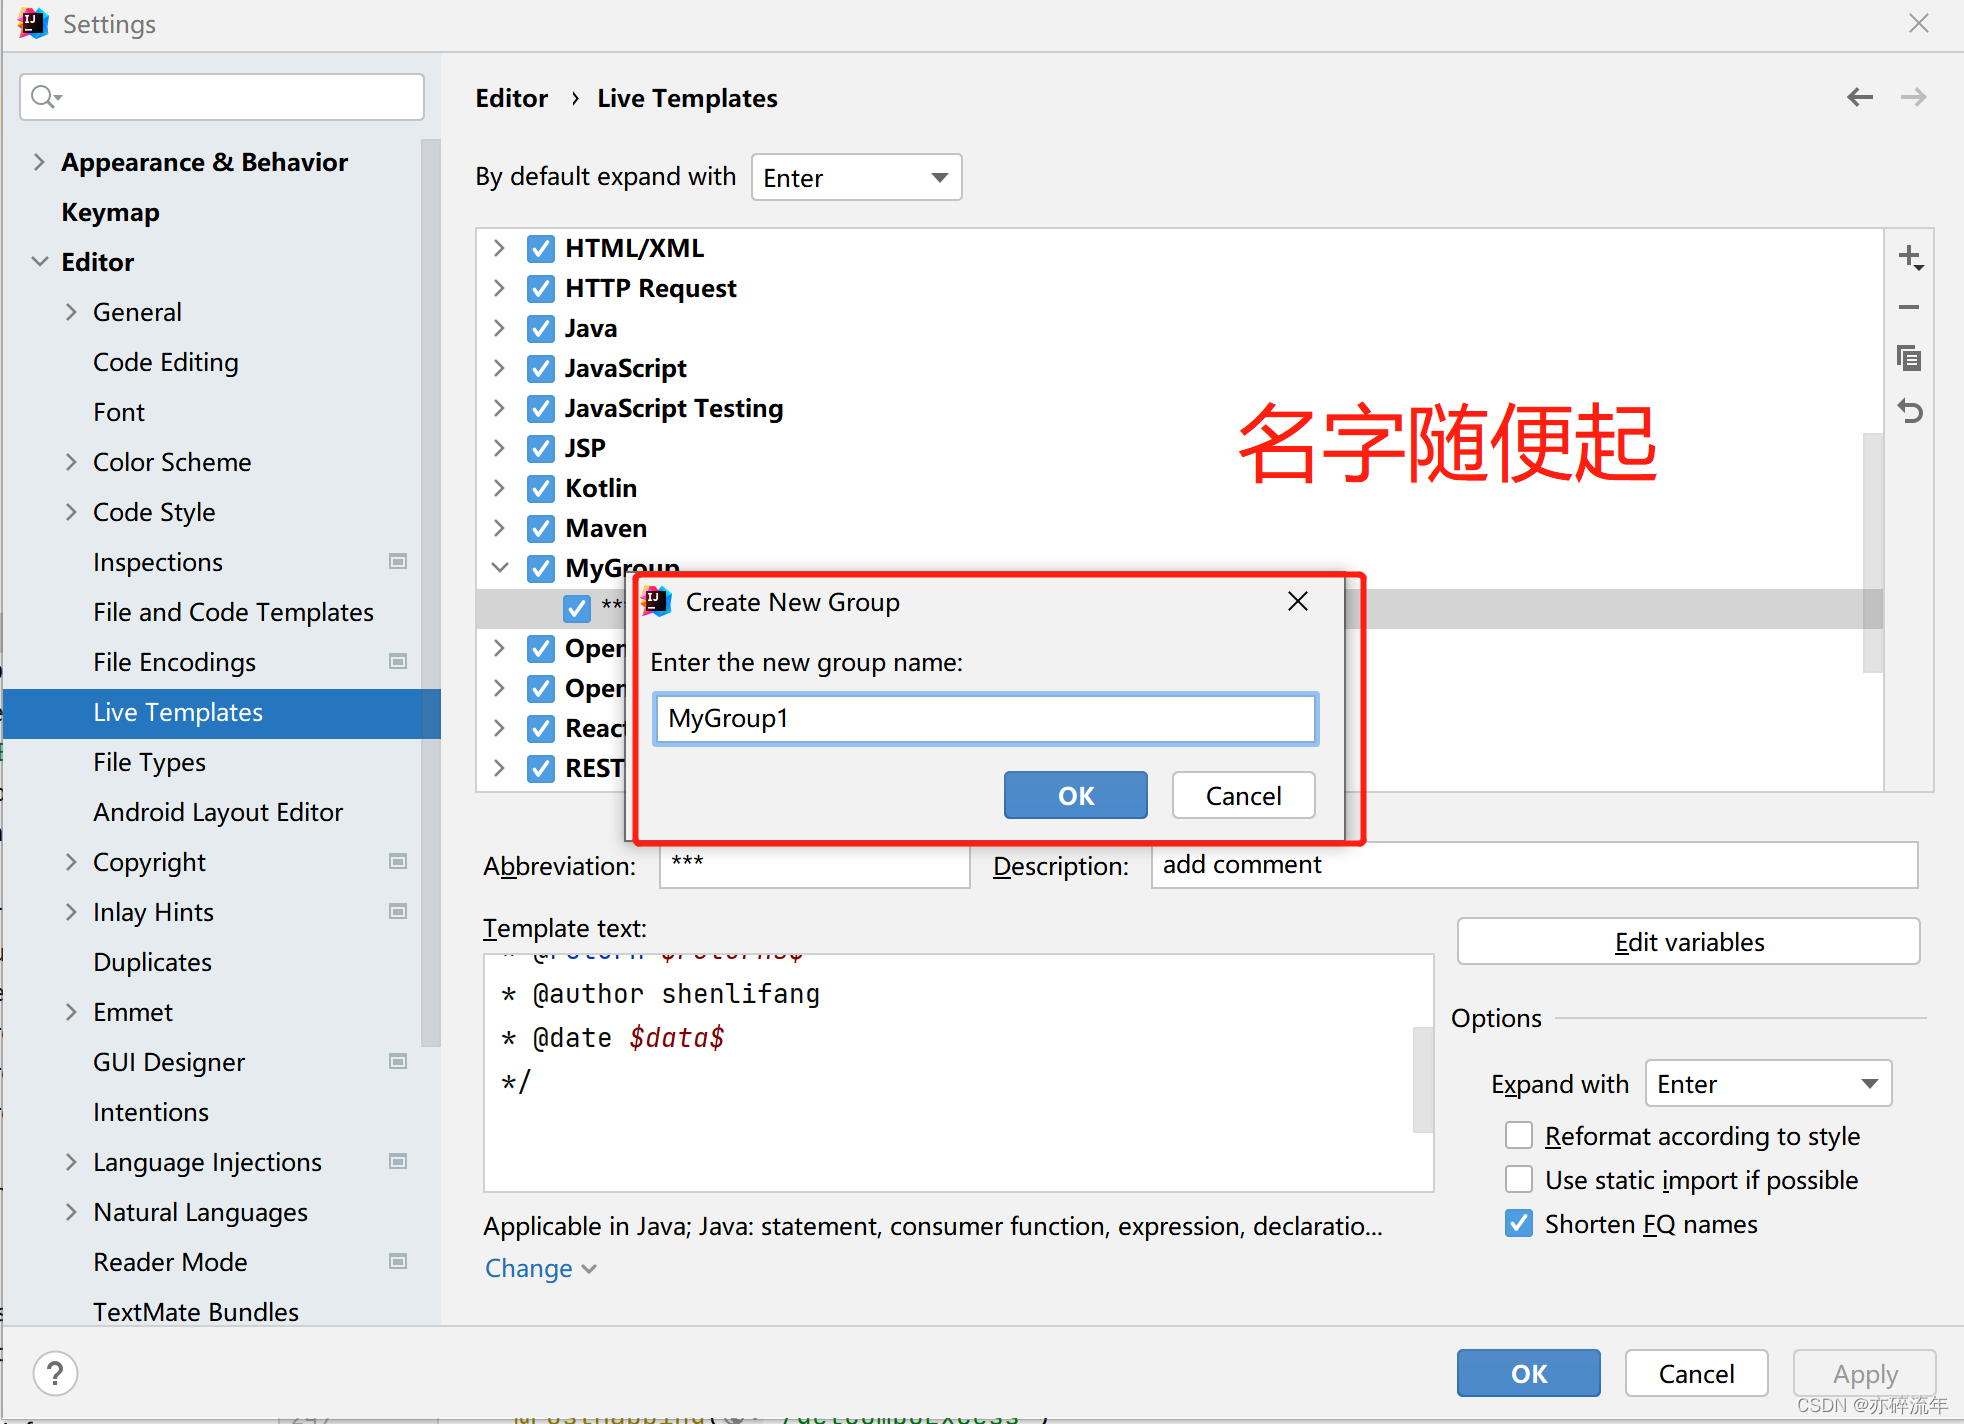The height and width of the screenshot is (1424, 1964).
Task: Click the Edit variables button
Action: pos(1688,942)
